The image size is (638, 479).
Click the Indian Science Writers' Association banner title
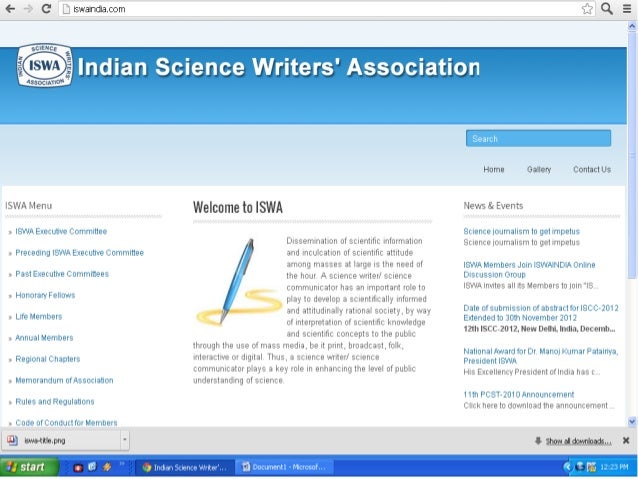pyautogui.click(x=279, y=67)
